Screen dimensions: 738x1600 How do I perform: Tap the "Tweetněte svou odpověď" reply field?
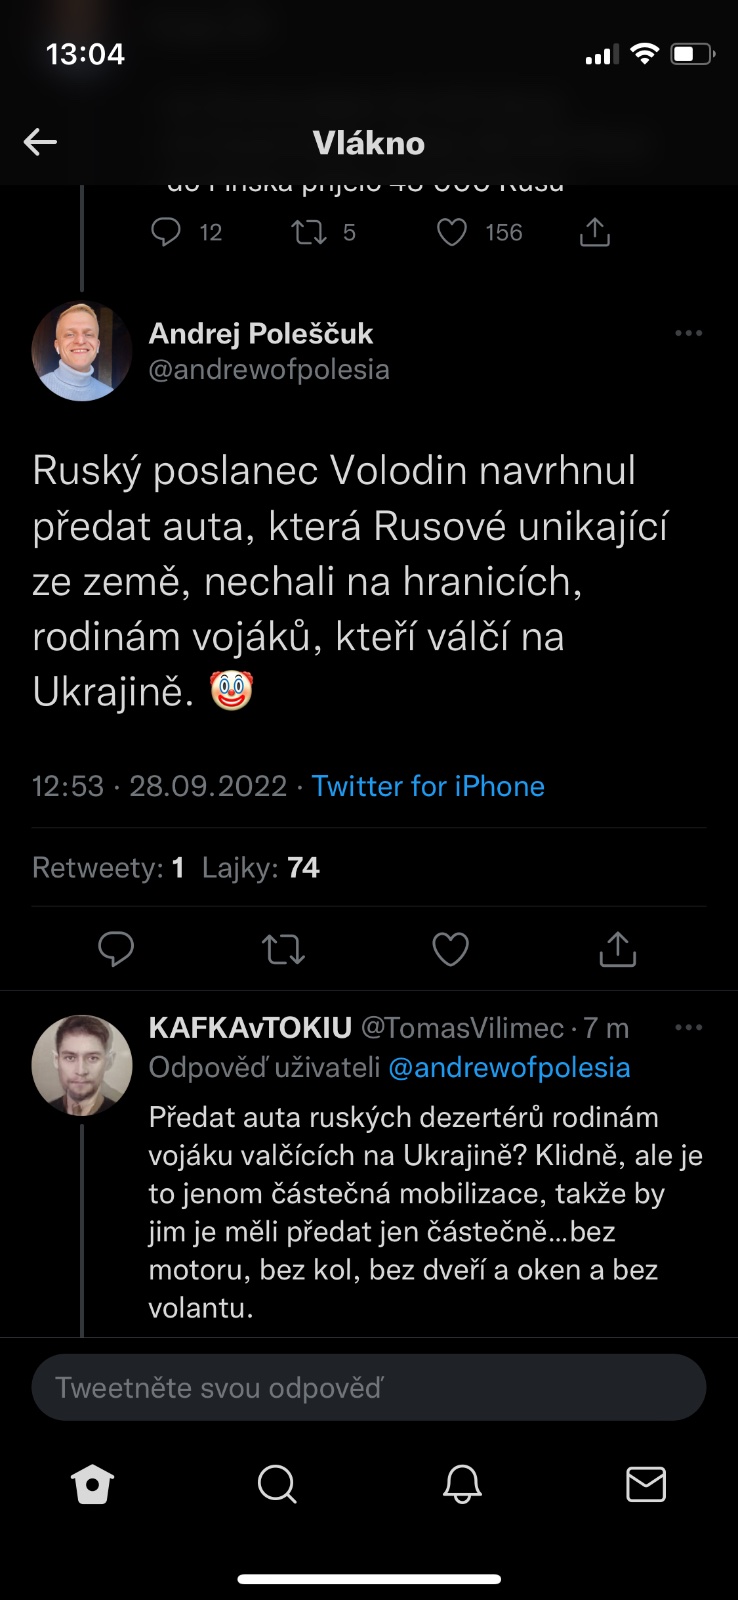tap(369, 1388)
